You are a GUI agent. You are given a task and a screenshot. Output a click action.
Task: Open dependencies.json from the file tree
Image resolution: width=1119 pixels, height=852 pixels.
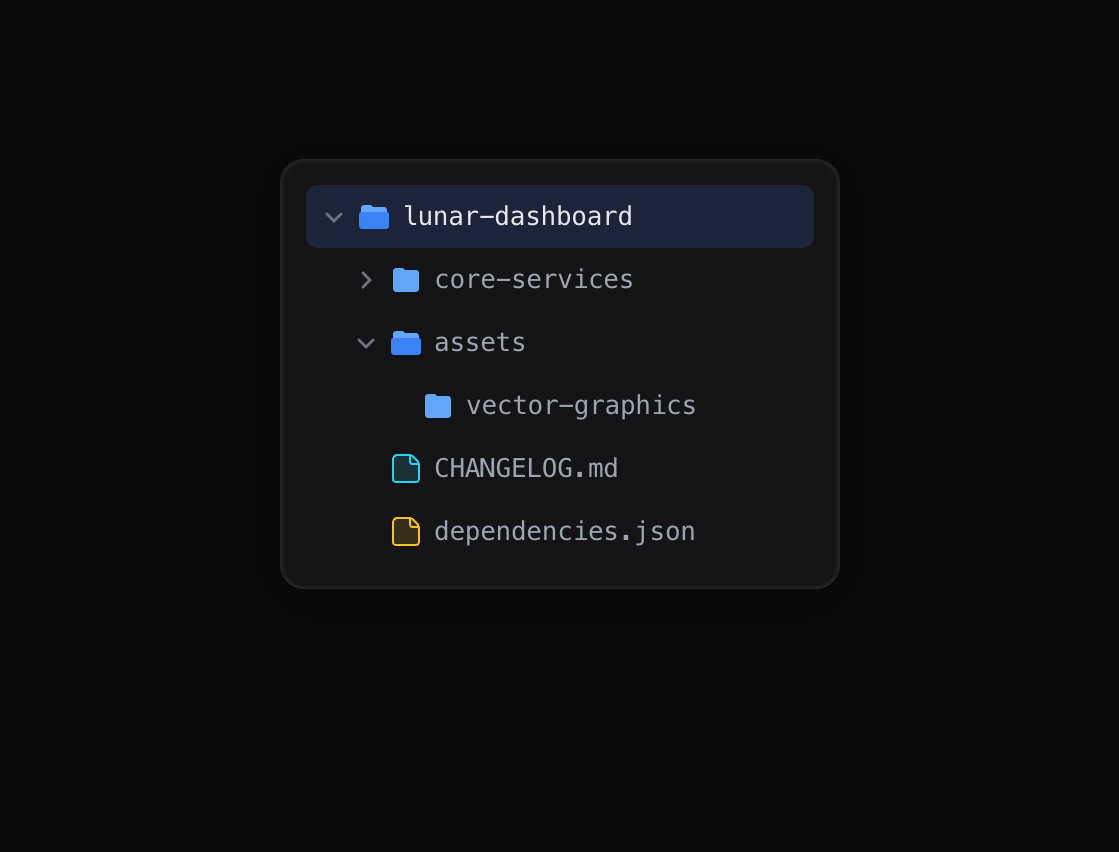coord(565,531)
